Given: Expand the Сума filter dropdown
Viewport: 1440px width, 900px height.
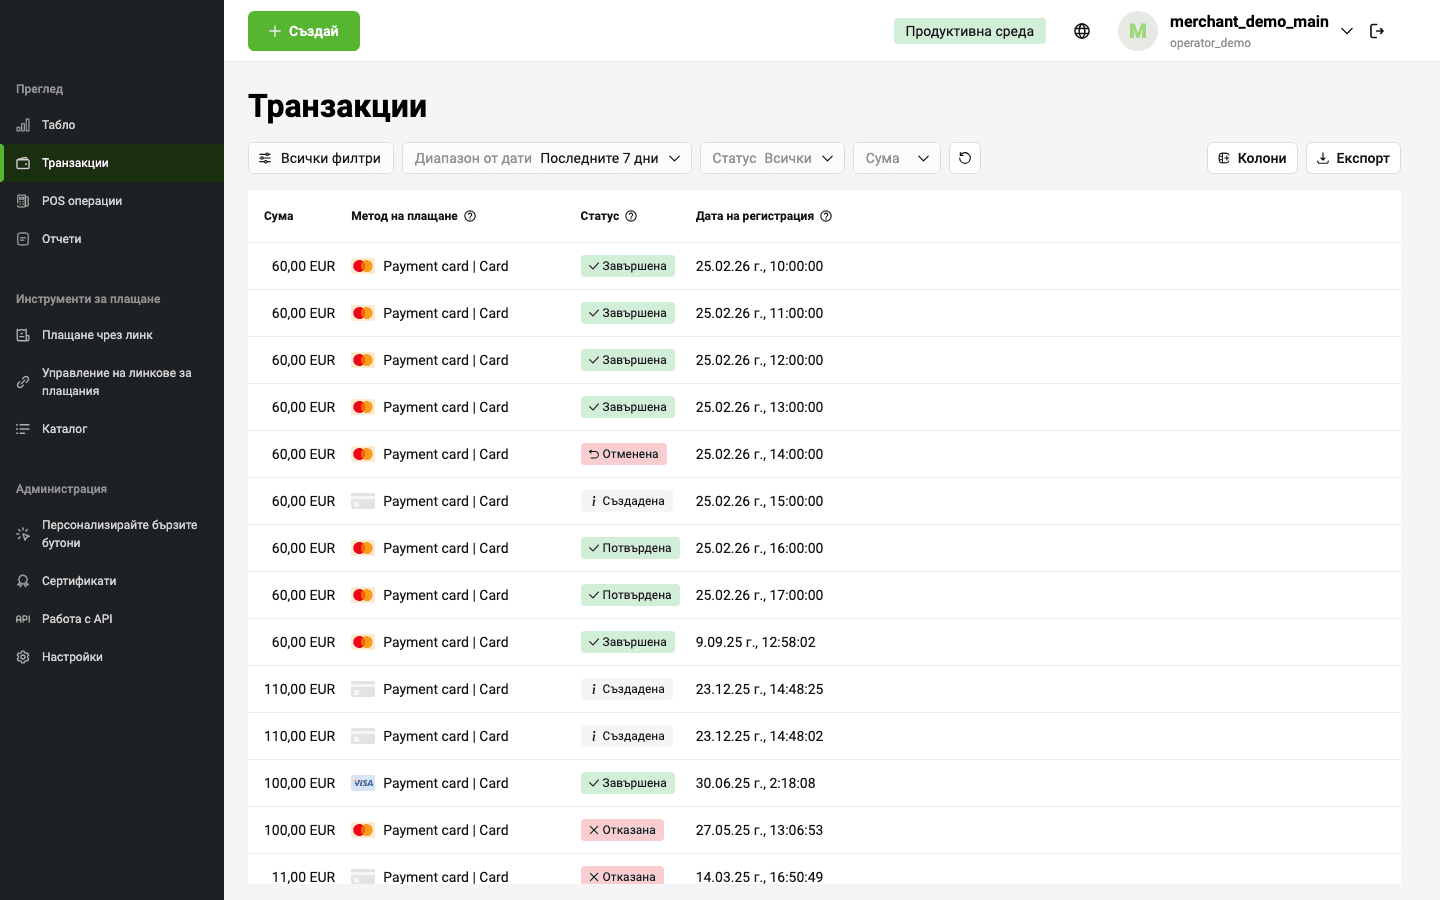Looking at the screenshot, I should 896,158.
